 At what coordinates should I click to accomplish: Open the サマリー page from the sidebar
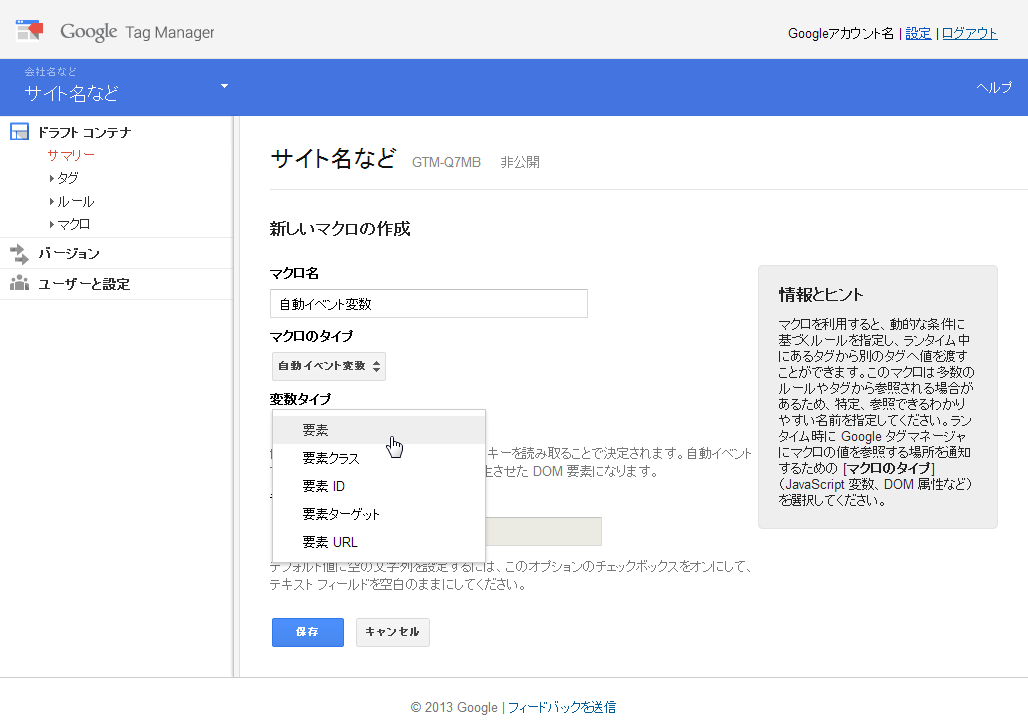[x=70, y=154]
